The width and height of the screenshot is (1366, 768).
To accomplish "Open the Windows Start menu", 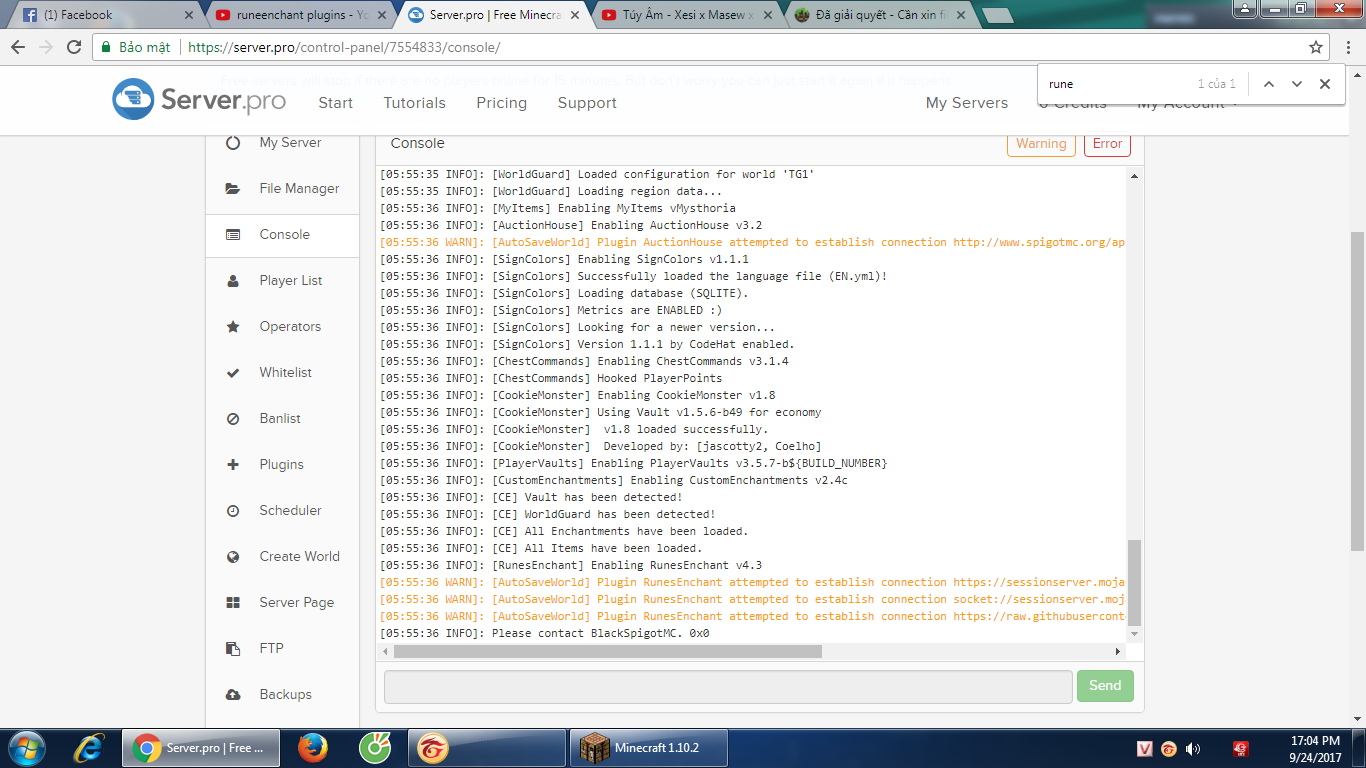I will 25,748.
